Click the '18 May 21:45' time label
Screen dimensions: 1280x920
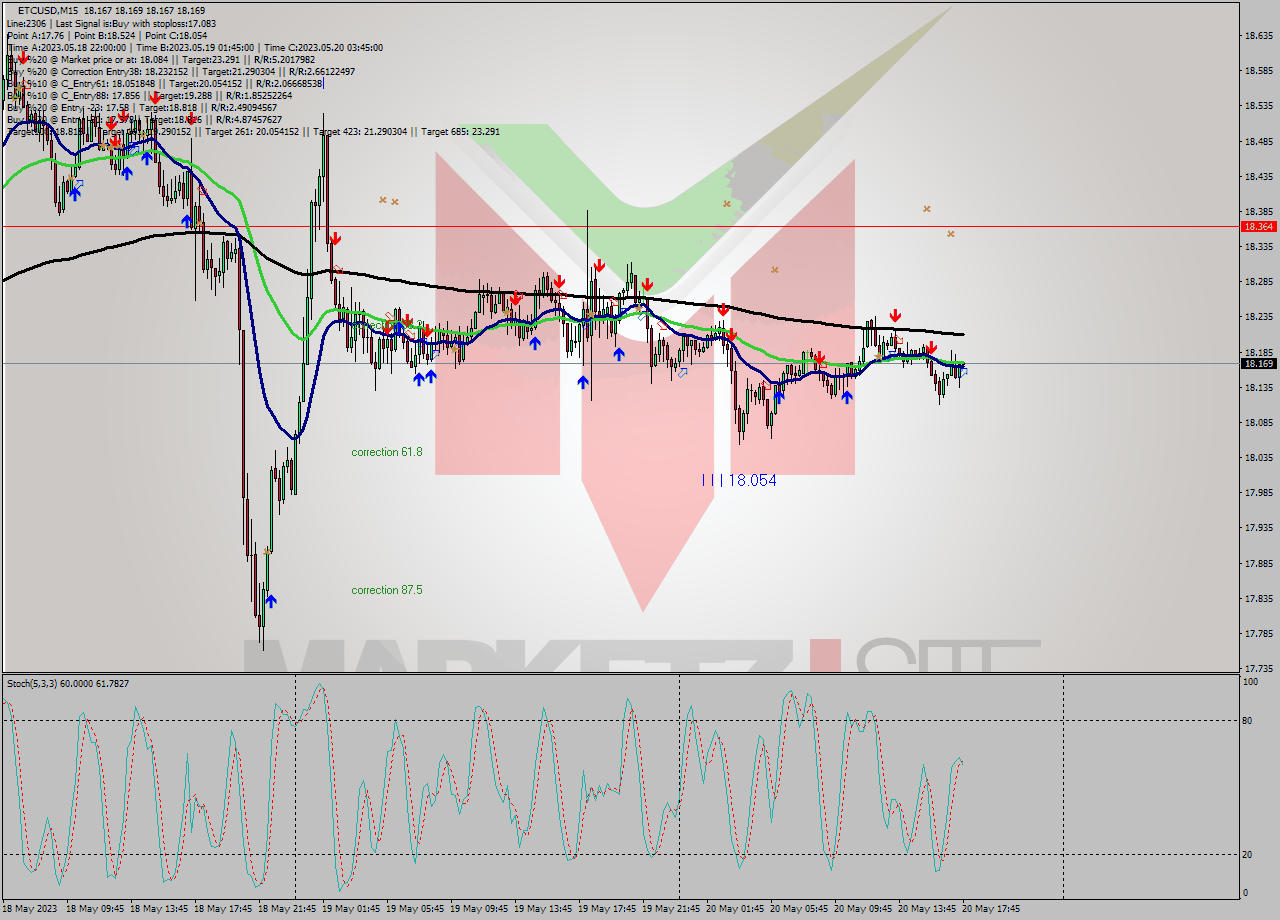(287, 909)
